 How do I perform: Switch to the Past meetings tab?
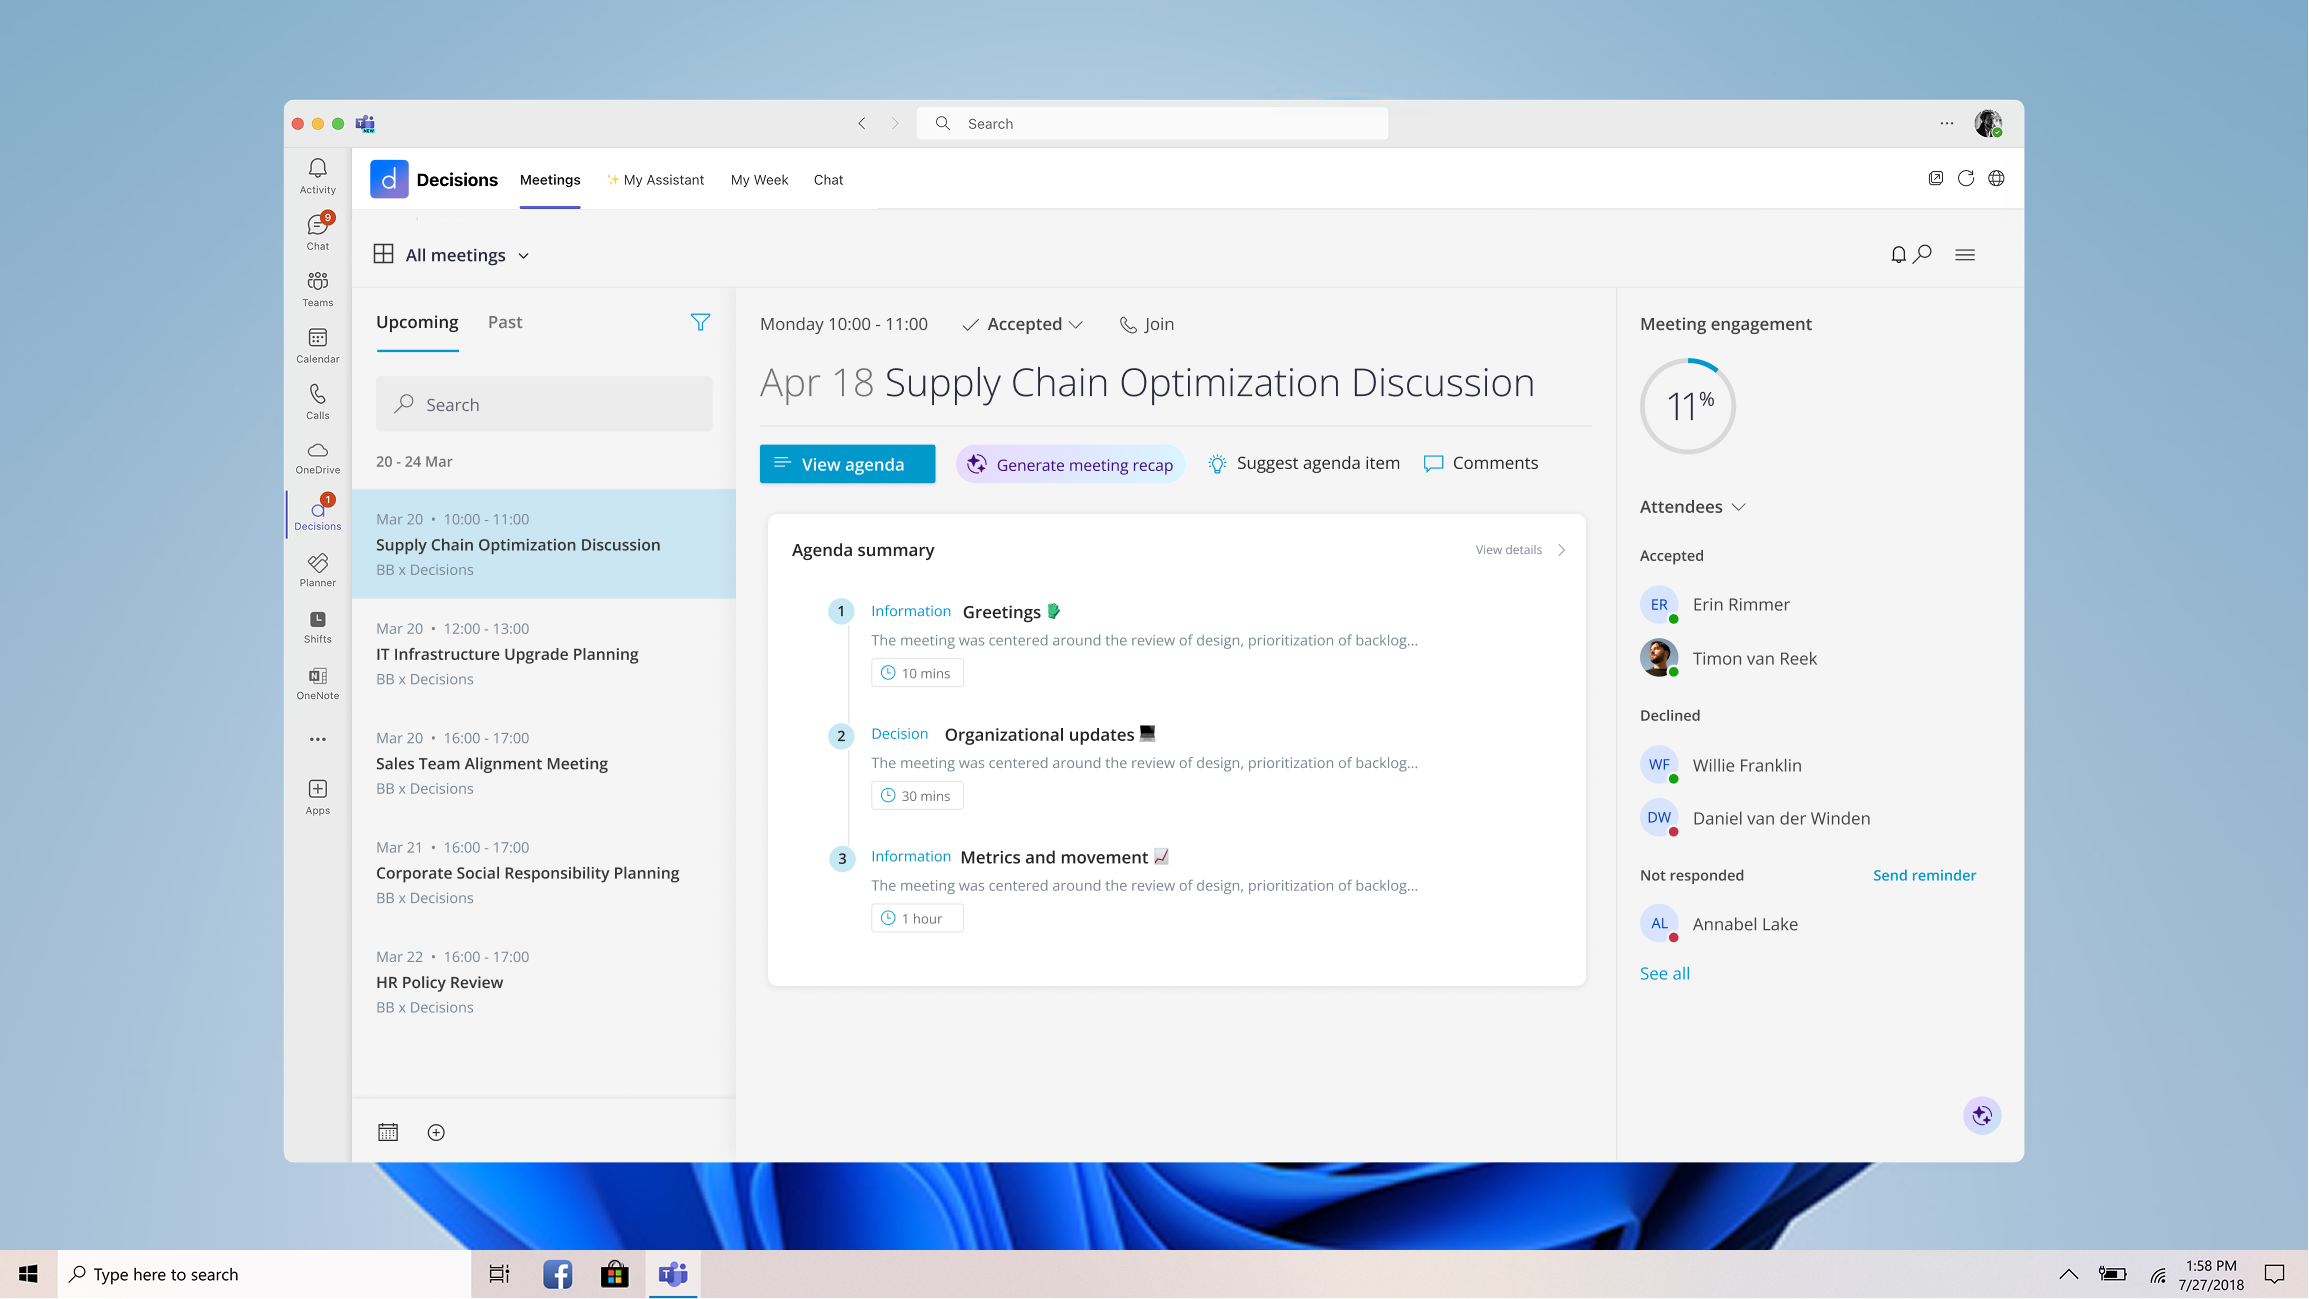(x=504, y=322)
